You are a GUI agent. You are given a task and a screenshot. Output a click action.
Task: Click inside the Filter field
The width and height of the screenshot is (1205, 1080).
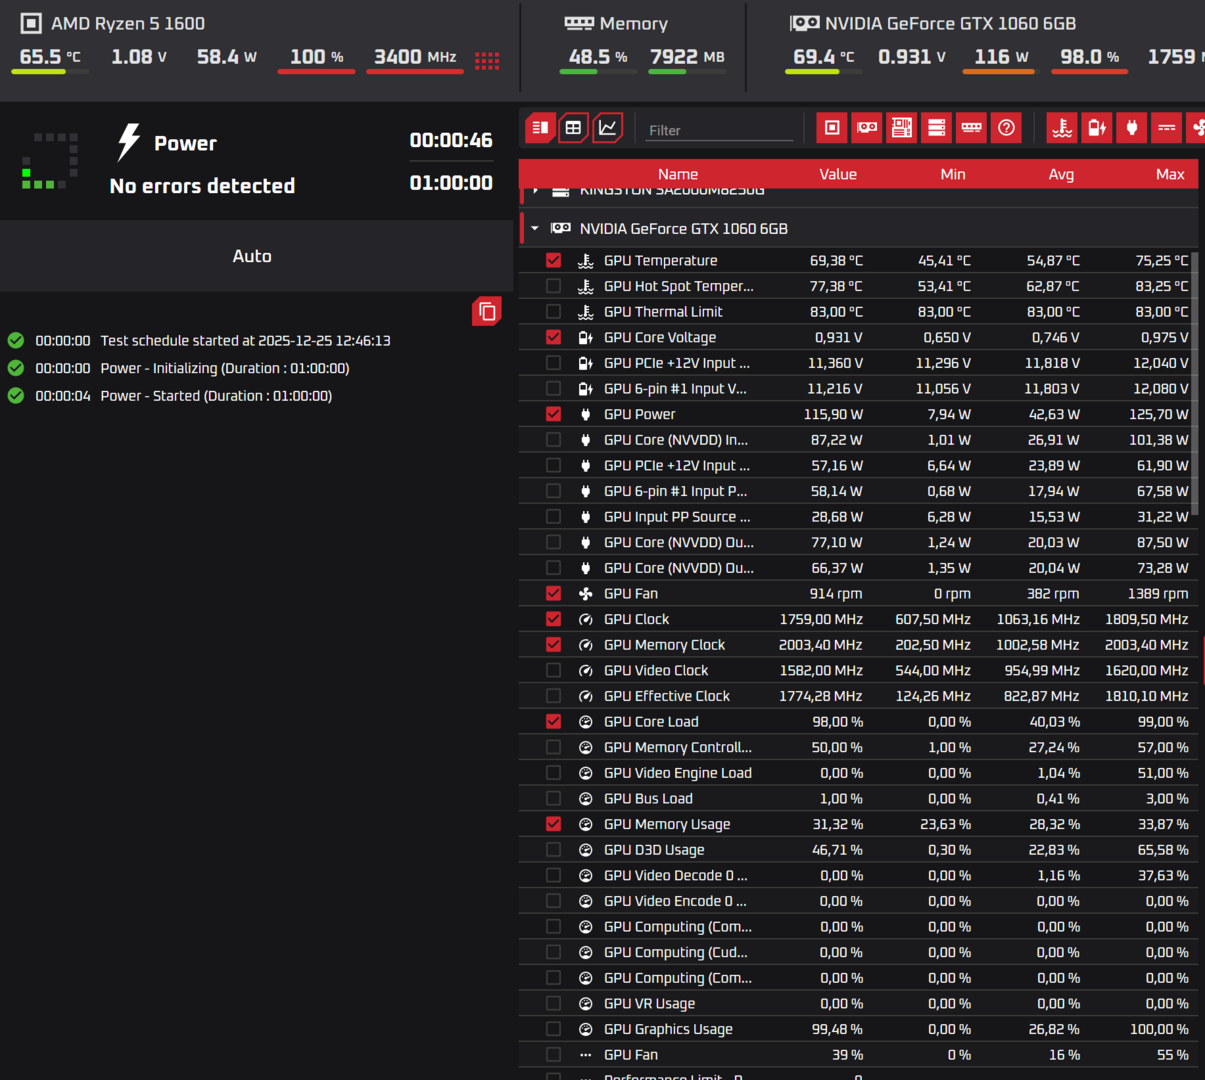720,130
